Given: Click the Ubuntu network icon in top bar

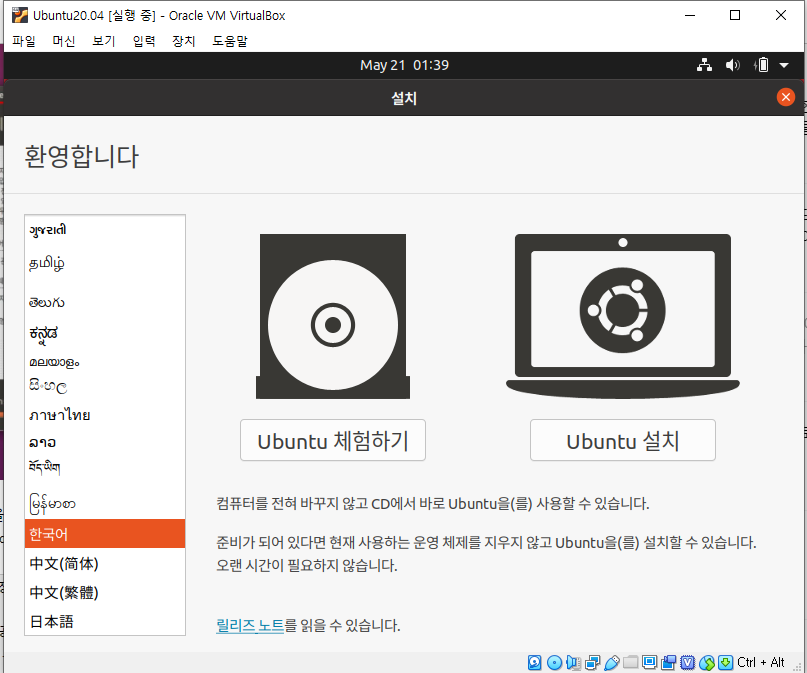Looking at the screenshot, I should [705, 65].
